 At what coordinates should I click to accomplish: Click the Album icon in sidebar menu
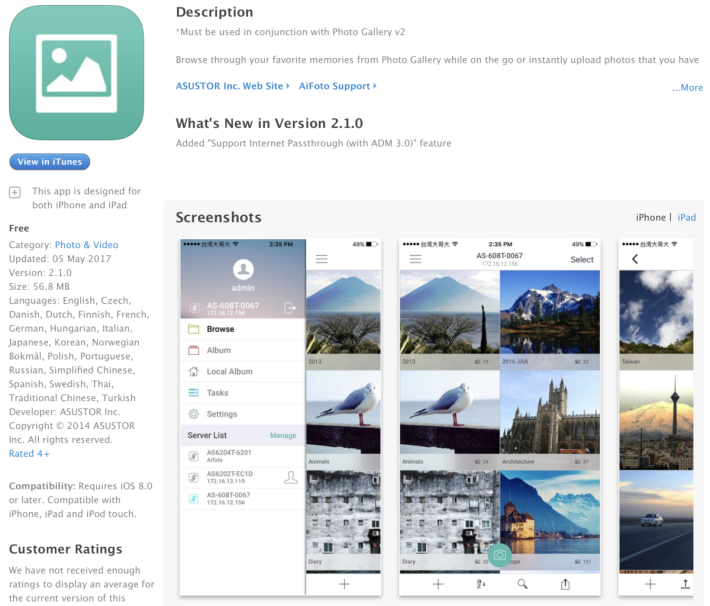(193, 350)
